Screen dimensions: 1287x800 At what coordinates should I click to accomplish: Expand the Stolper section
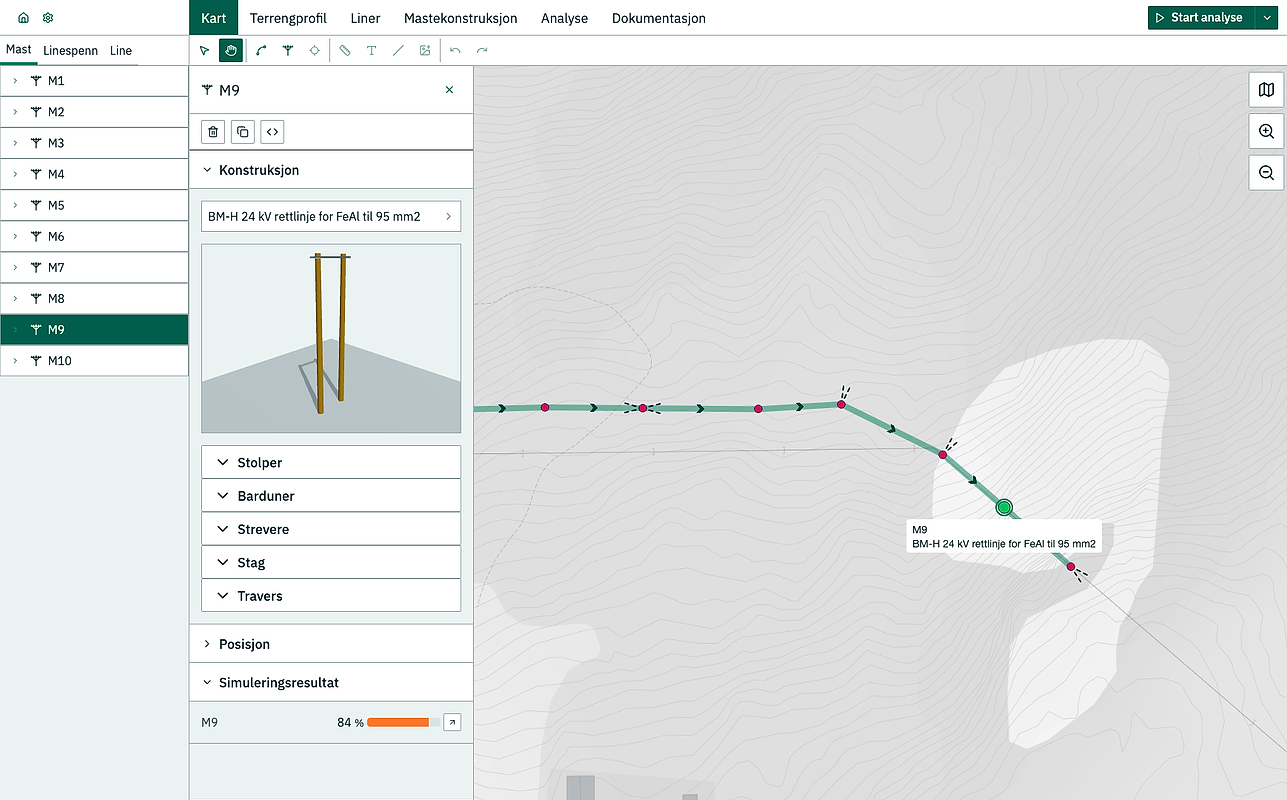(331, 462)
